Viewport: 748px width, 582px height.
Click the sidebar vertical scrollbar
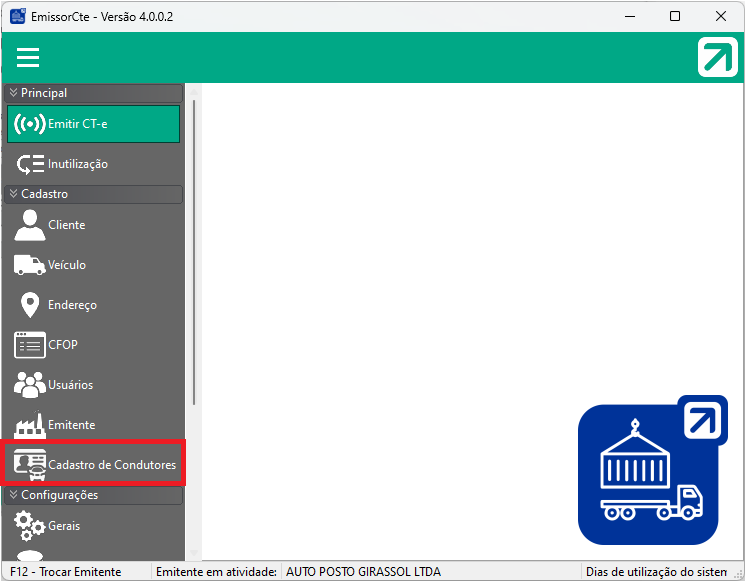(x=194, y=250)
